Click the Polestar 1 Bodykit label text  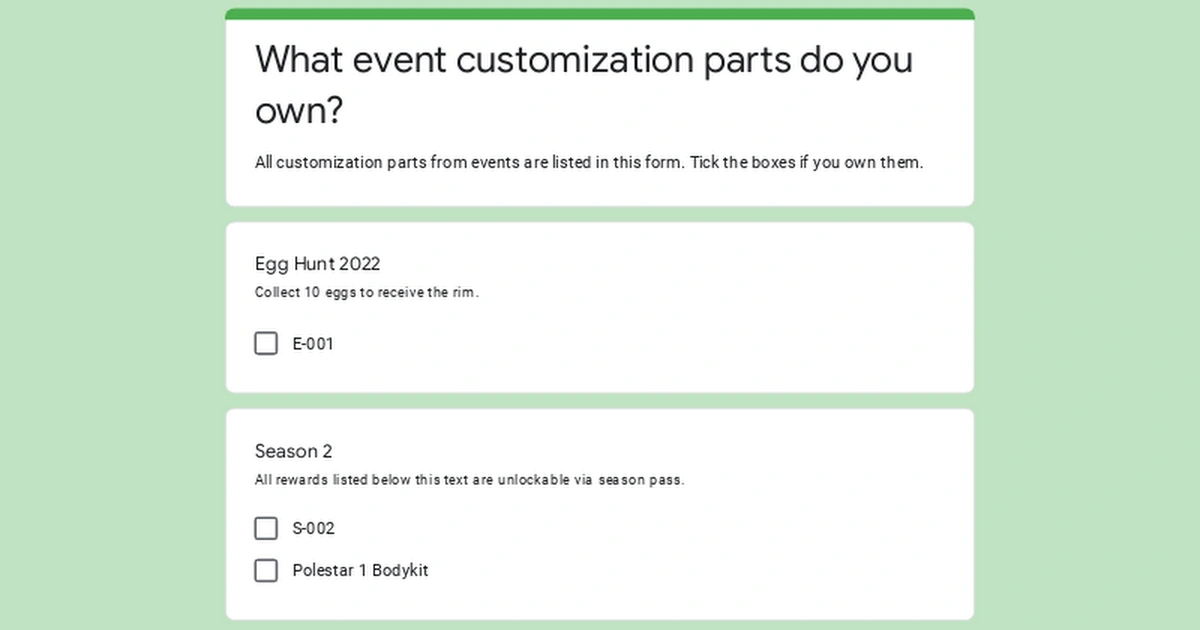click(x=360, y=570)
